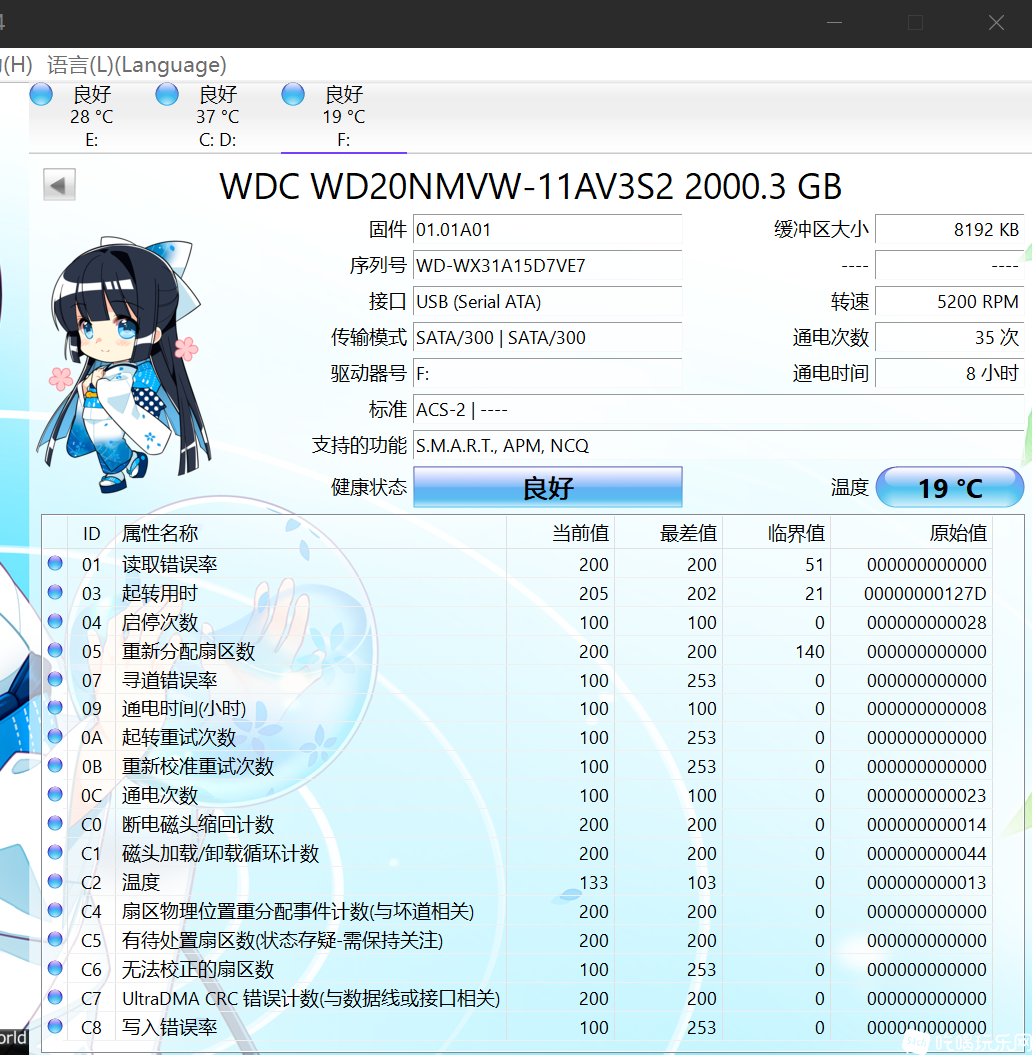Screen dimensions: 1032x1055
Task: Click raw value 0000000127D
Action: click(x=925, y=594)
